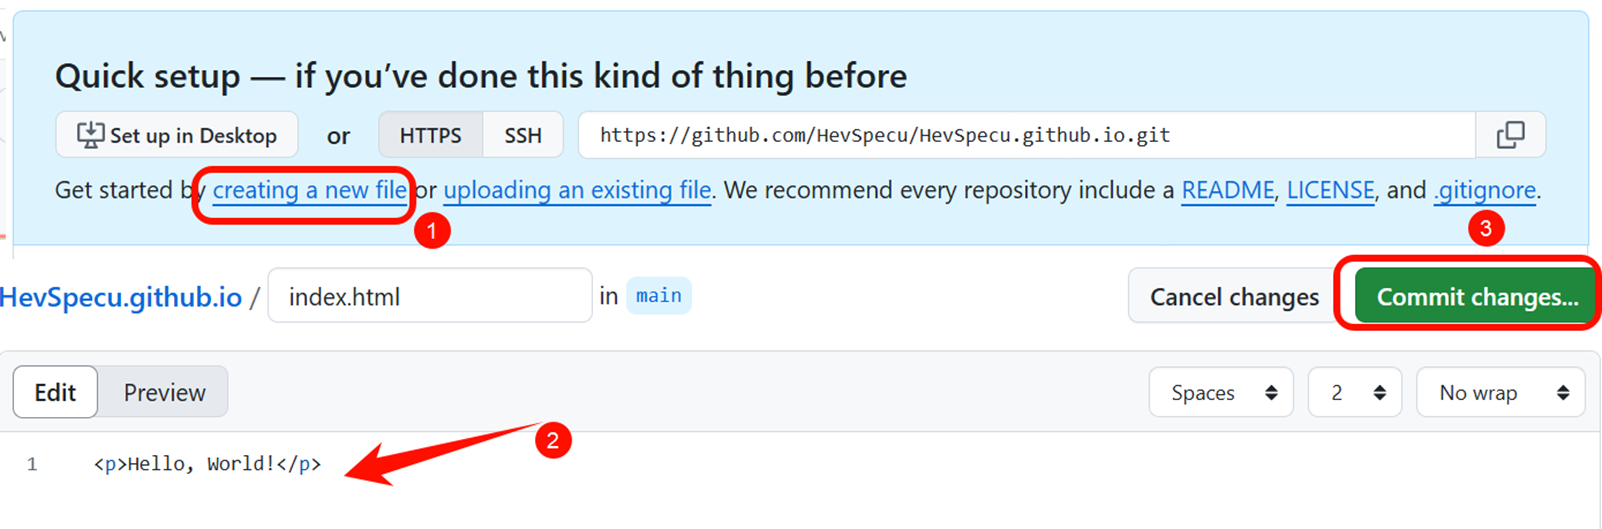
Task: Expand the indent size 2 dropdown
Action: pos(1355,393)
